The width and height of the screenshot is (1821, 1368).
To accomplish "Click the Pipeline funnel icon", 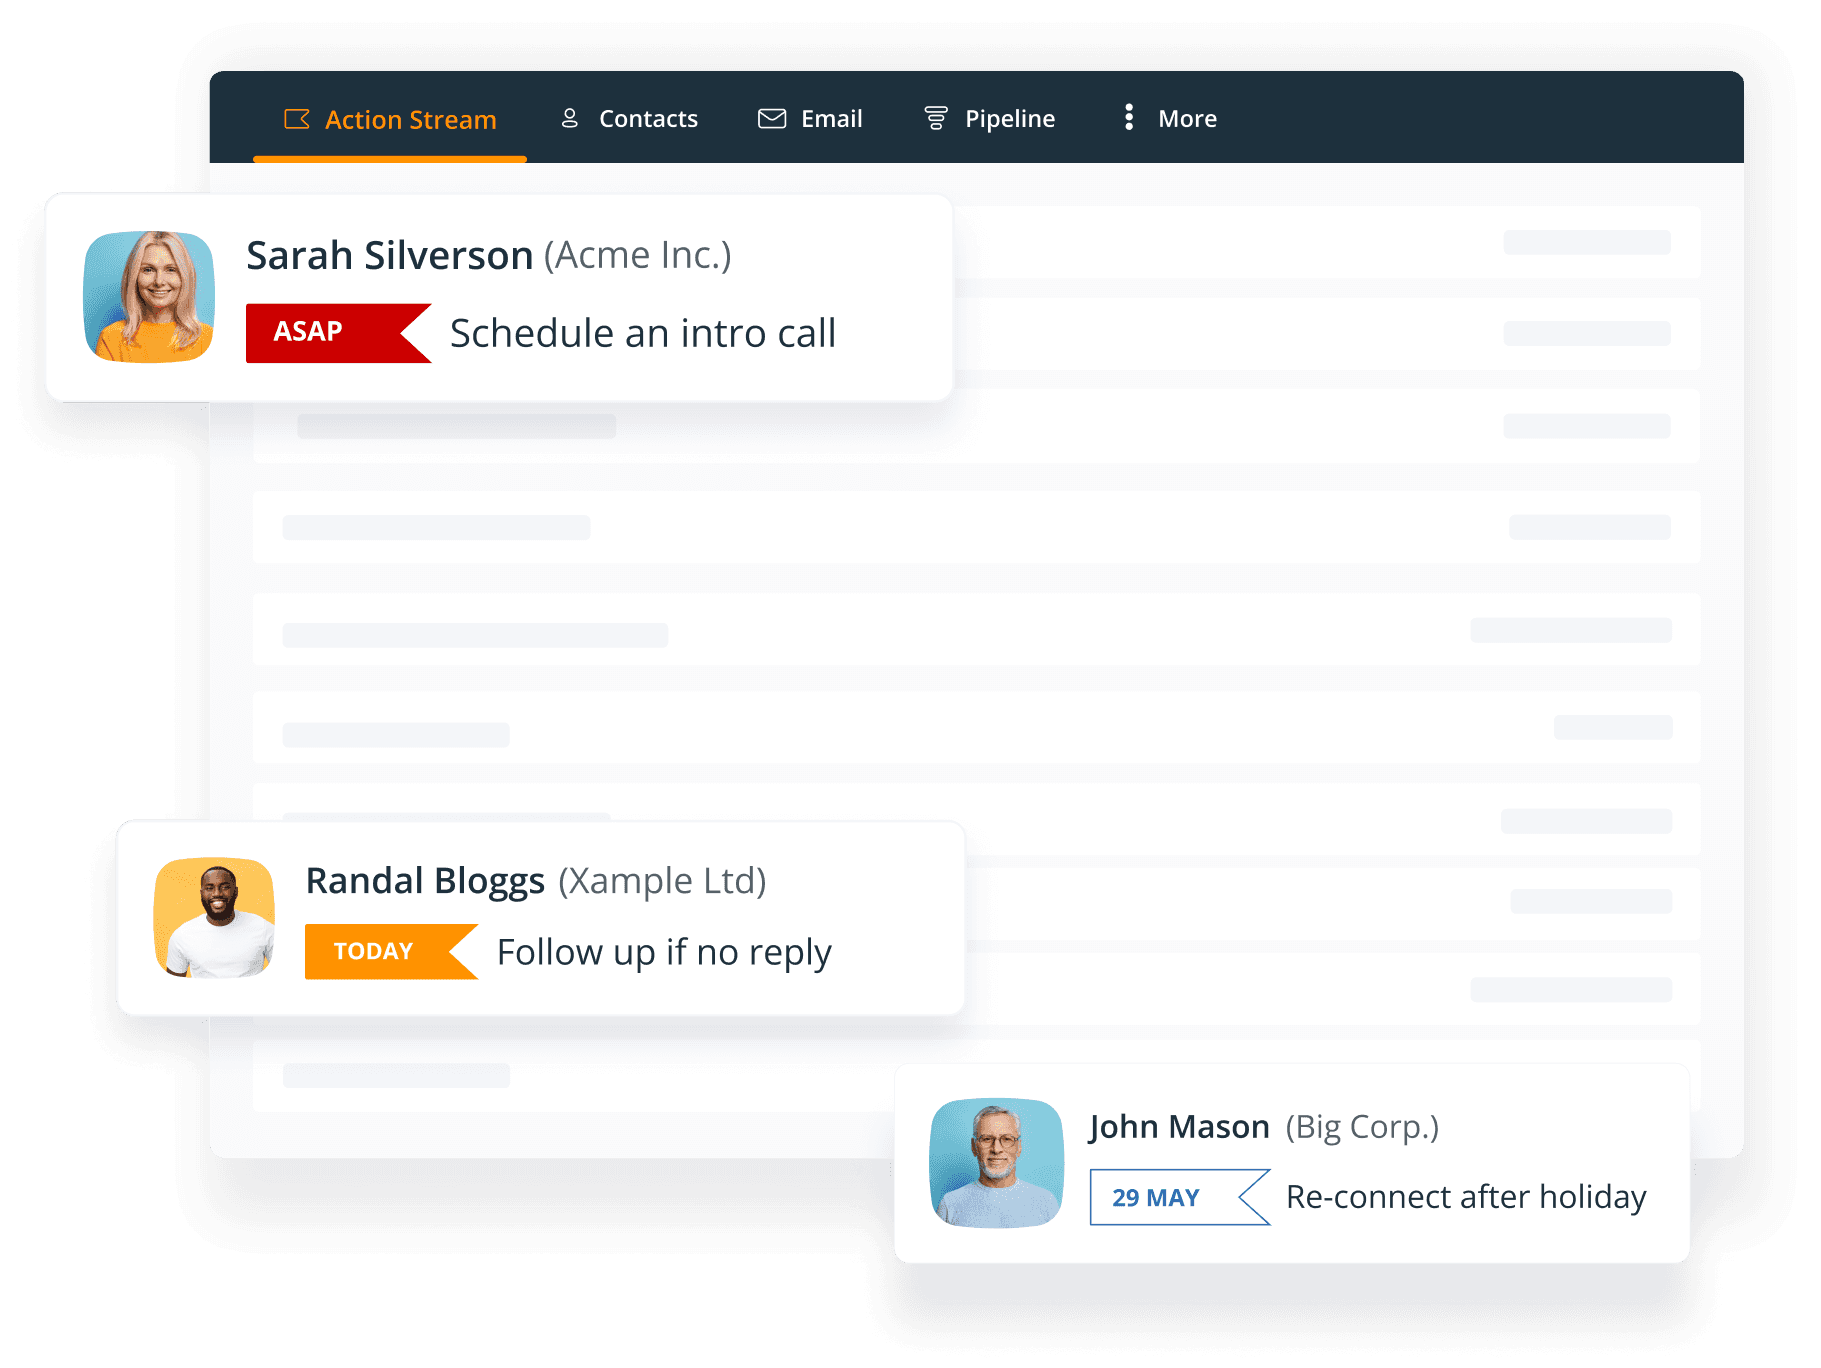I will [x=936, y=119].
